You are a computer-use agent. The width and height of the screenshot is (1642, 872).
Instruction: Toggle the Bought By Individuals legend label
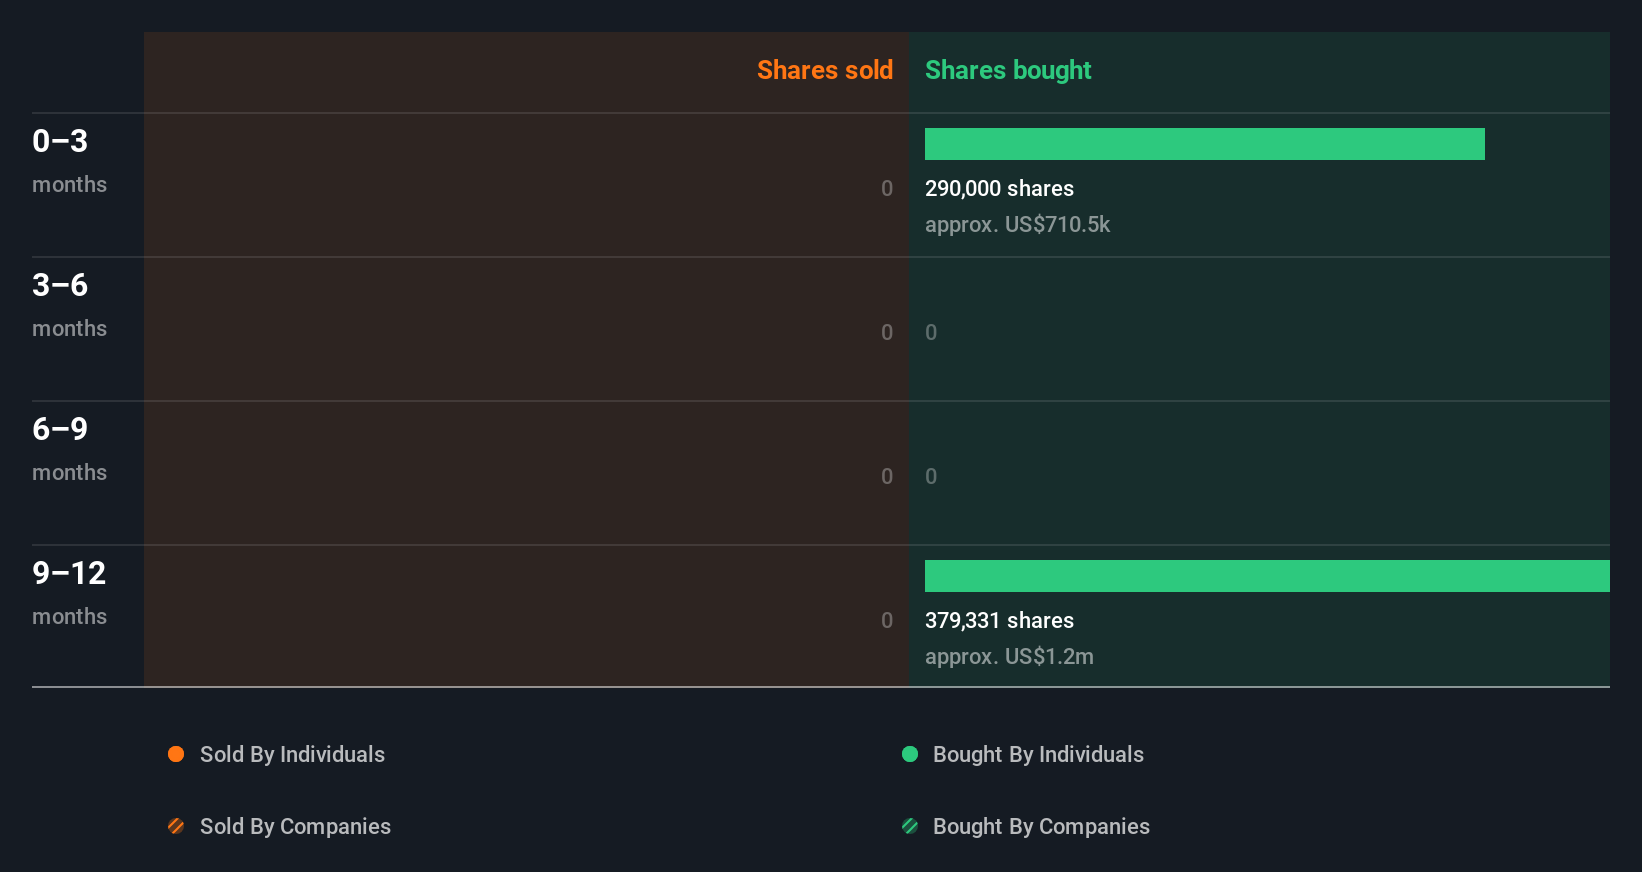[1038, 754]
